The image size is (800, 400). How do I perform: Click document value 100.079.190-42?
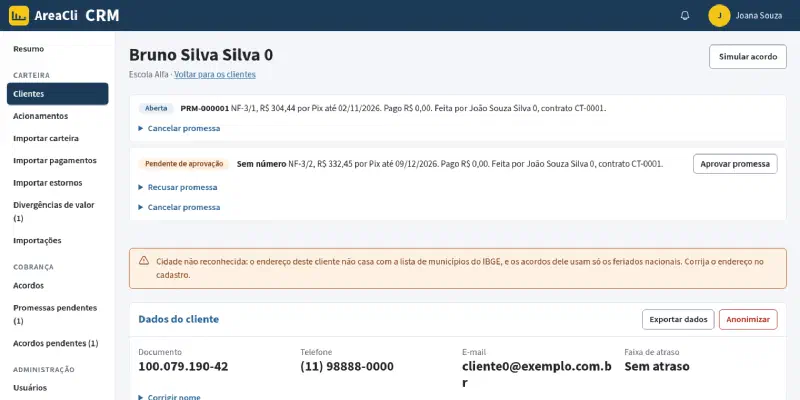pos(183,366)
